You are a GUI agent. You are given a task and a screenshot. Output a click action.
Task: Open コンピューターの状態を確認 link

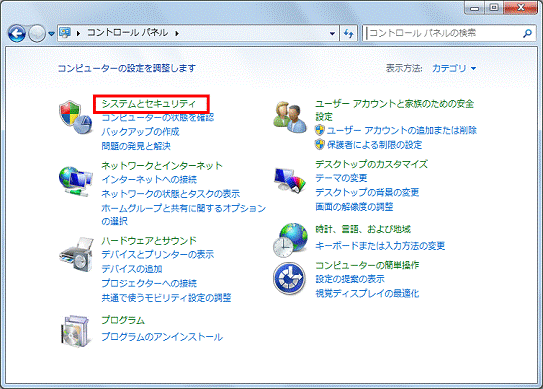(x=158, y=117)
